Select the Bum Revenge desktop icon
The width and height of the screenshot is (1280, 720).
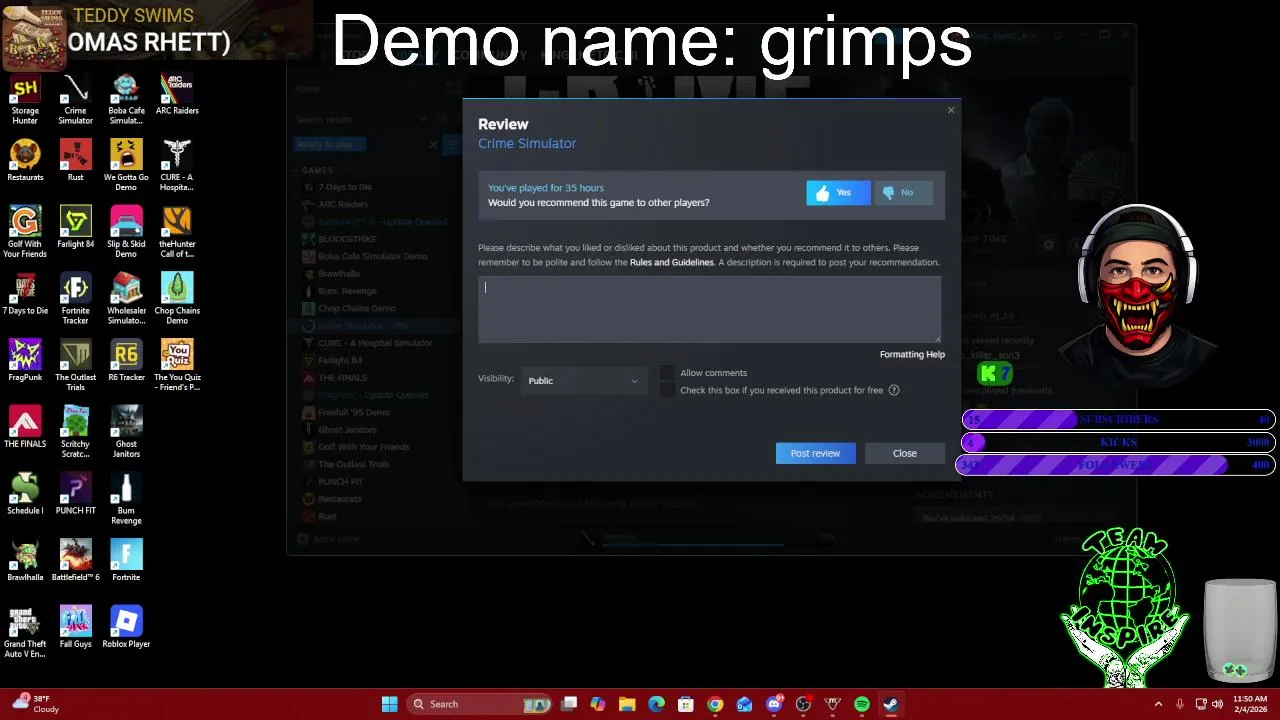[126, 500]
